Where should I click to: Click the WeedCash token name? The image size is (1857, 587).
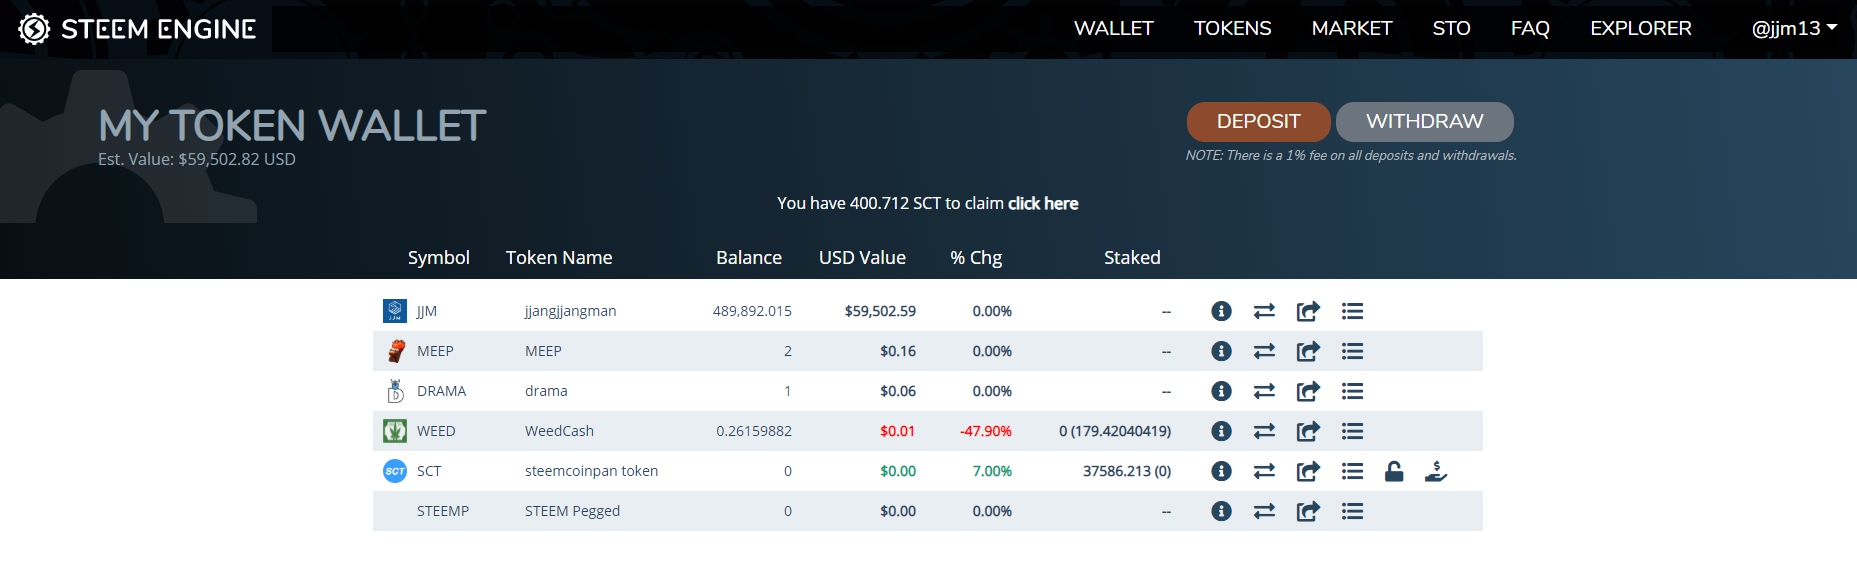[559, 431]
